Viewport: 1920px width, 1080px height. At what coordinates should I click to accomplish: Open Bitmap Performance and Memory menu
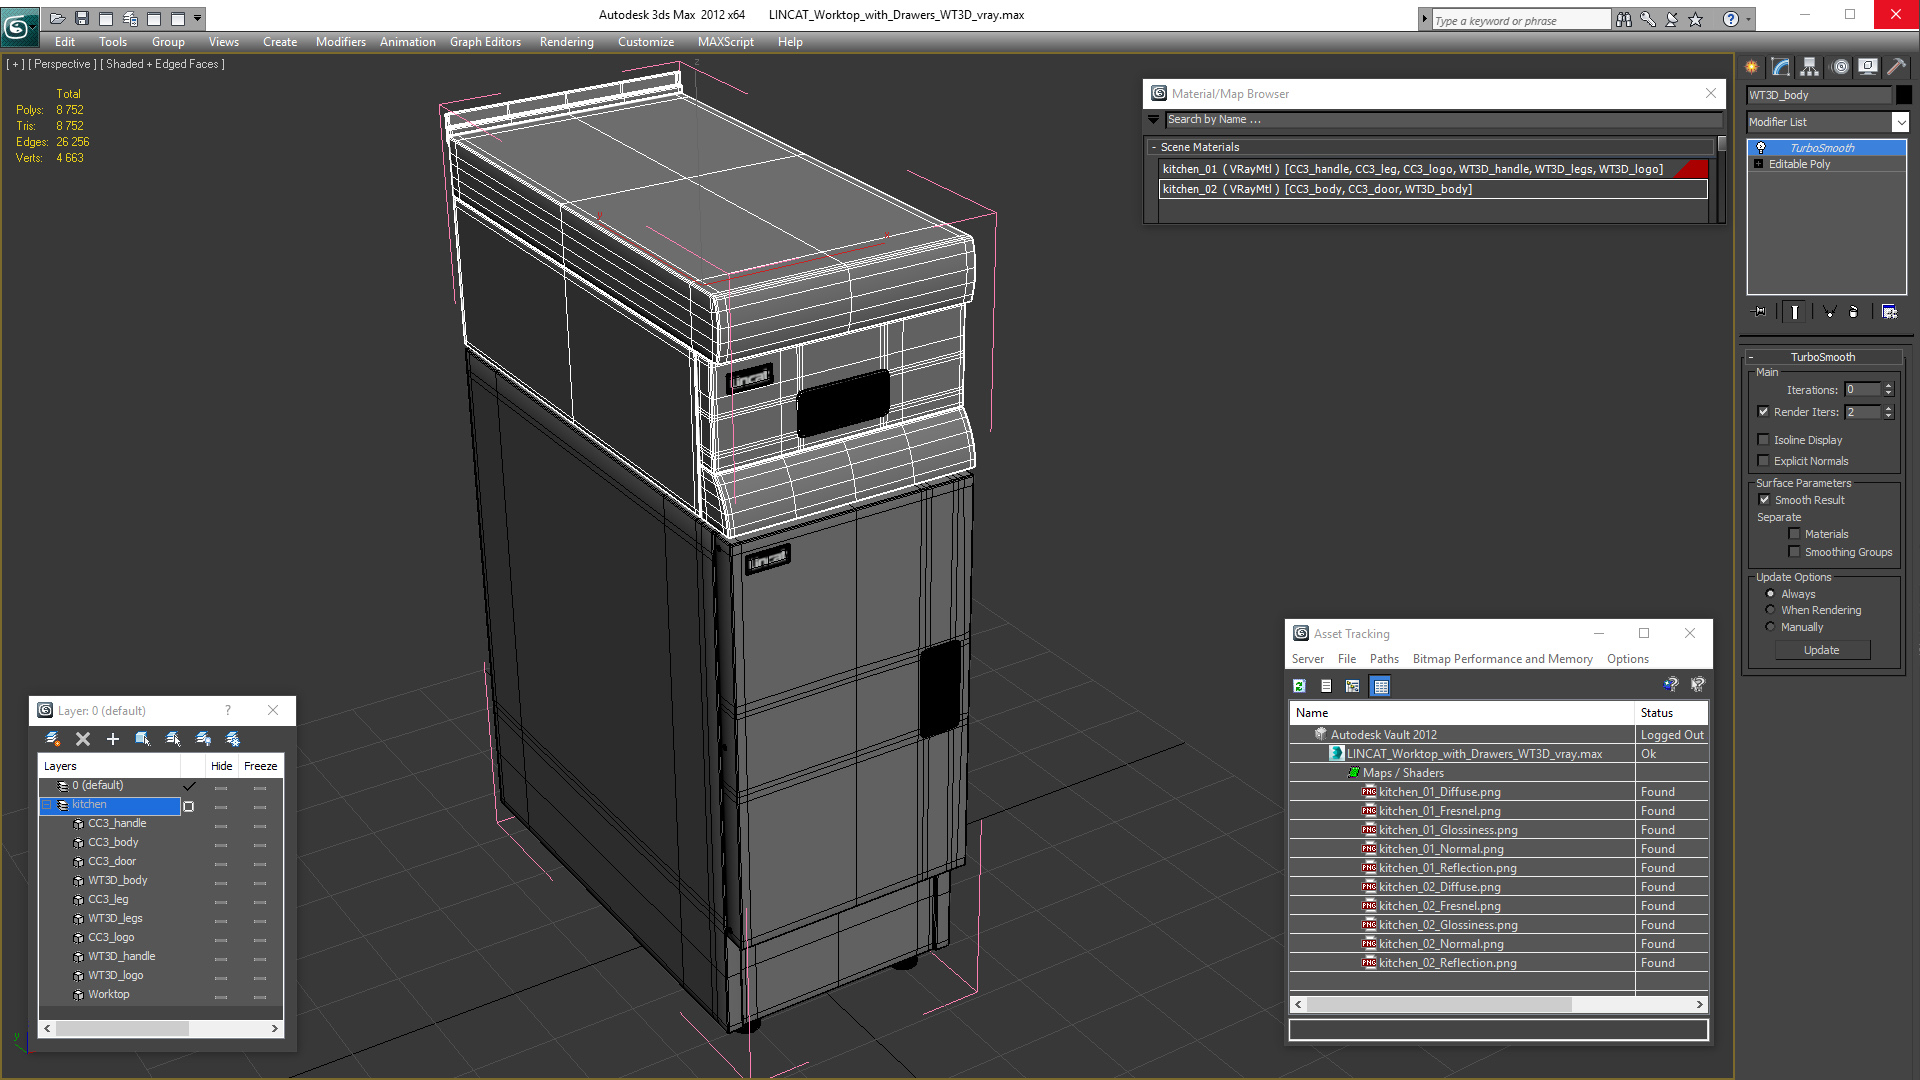point(1502,659)
